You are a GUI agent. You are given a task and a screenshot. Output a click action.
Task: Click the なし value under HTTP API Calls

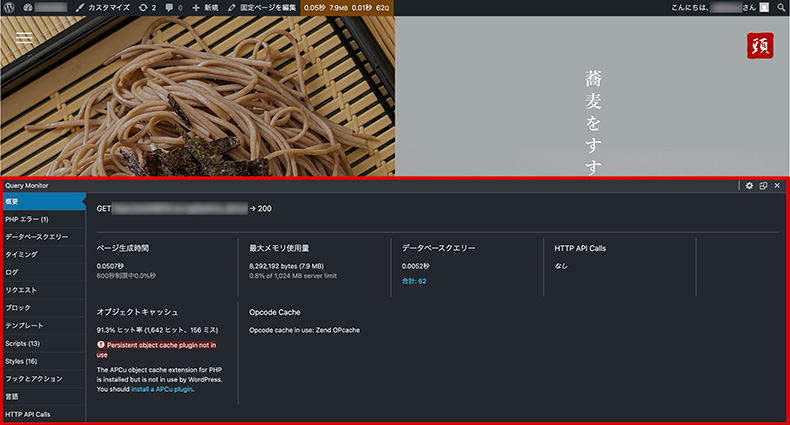(561, 266)
